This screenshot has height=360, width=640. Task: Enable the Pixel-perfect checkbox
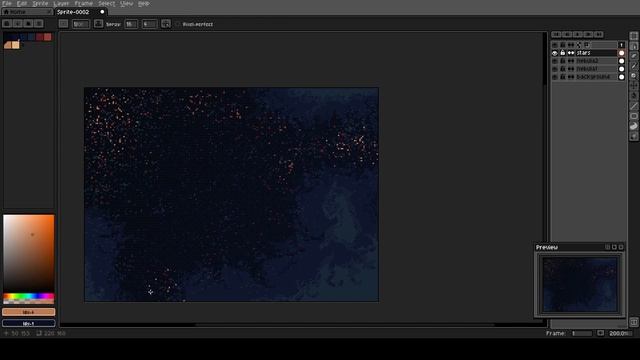(x=178, y=24)
